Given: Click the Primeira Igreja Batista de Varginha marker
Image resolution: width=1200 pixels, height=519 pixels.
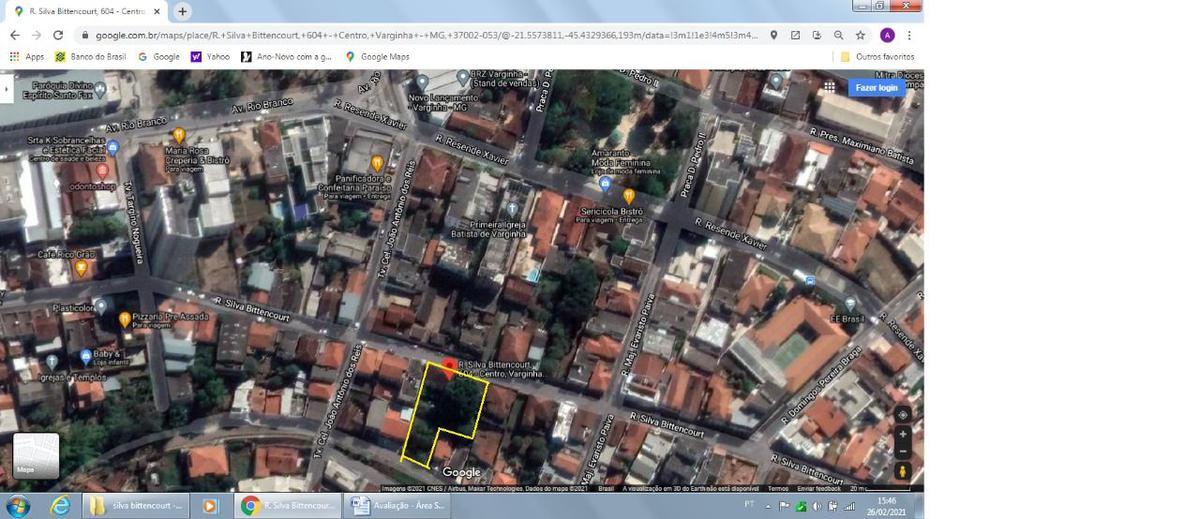Looking at the screenshot, I should [x=511, y=208].
